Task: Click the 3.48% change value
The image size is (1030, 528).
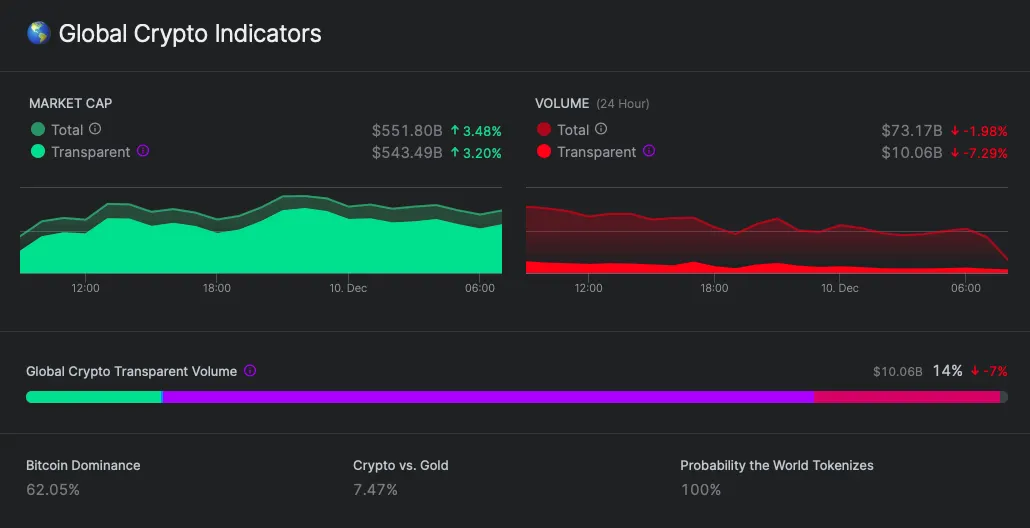Action: [482, 131]
